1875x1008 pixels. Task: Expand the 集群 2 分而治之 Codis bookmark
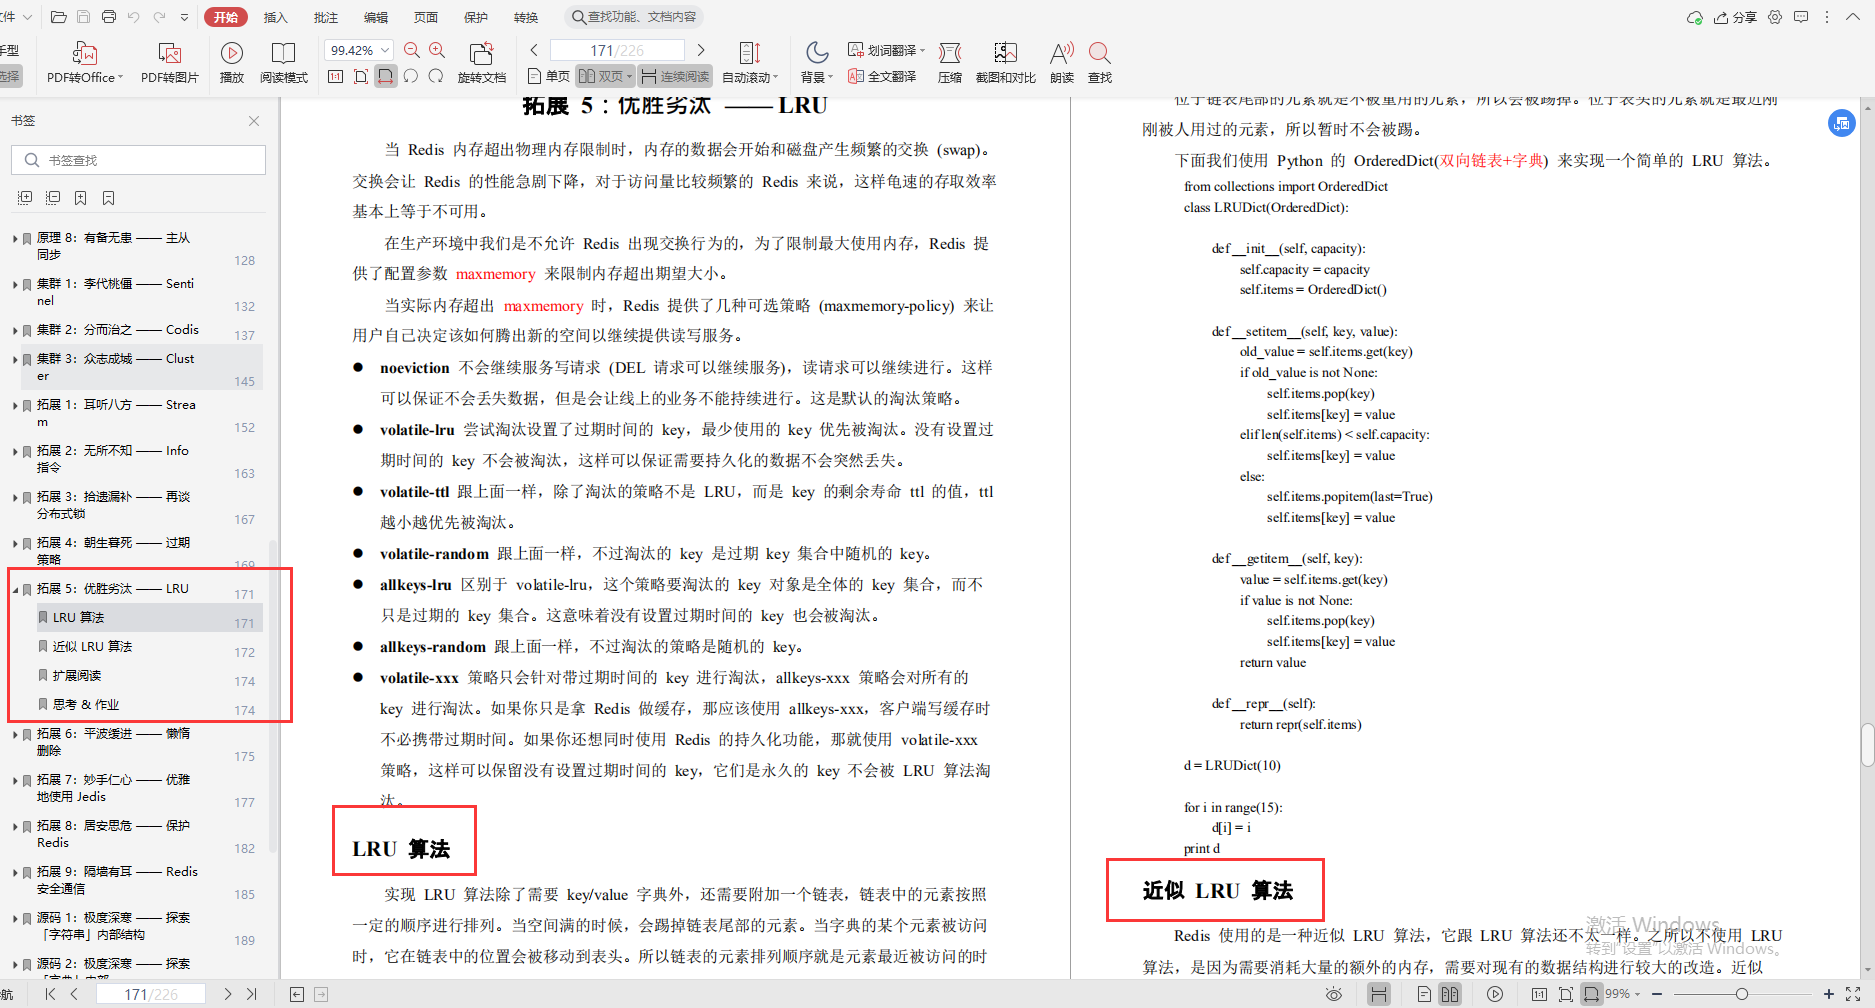click(x=15, y=330)
